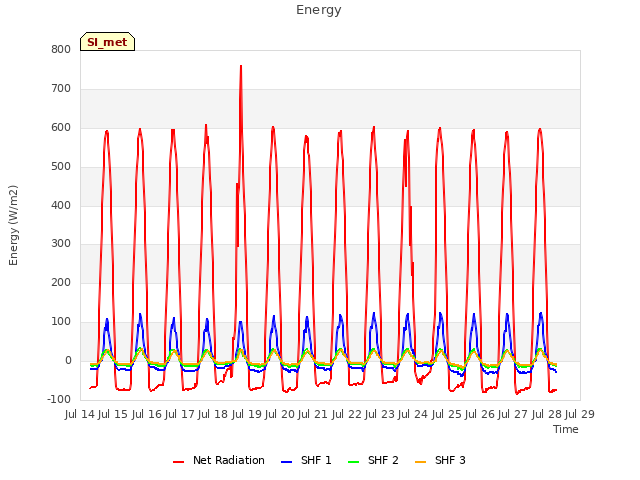Click the Jul 14 x-axis tick label
This screenshot has height=480, width=640.
(x=80, y=414)
